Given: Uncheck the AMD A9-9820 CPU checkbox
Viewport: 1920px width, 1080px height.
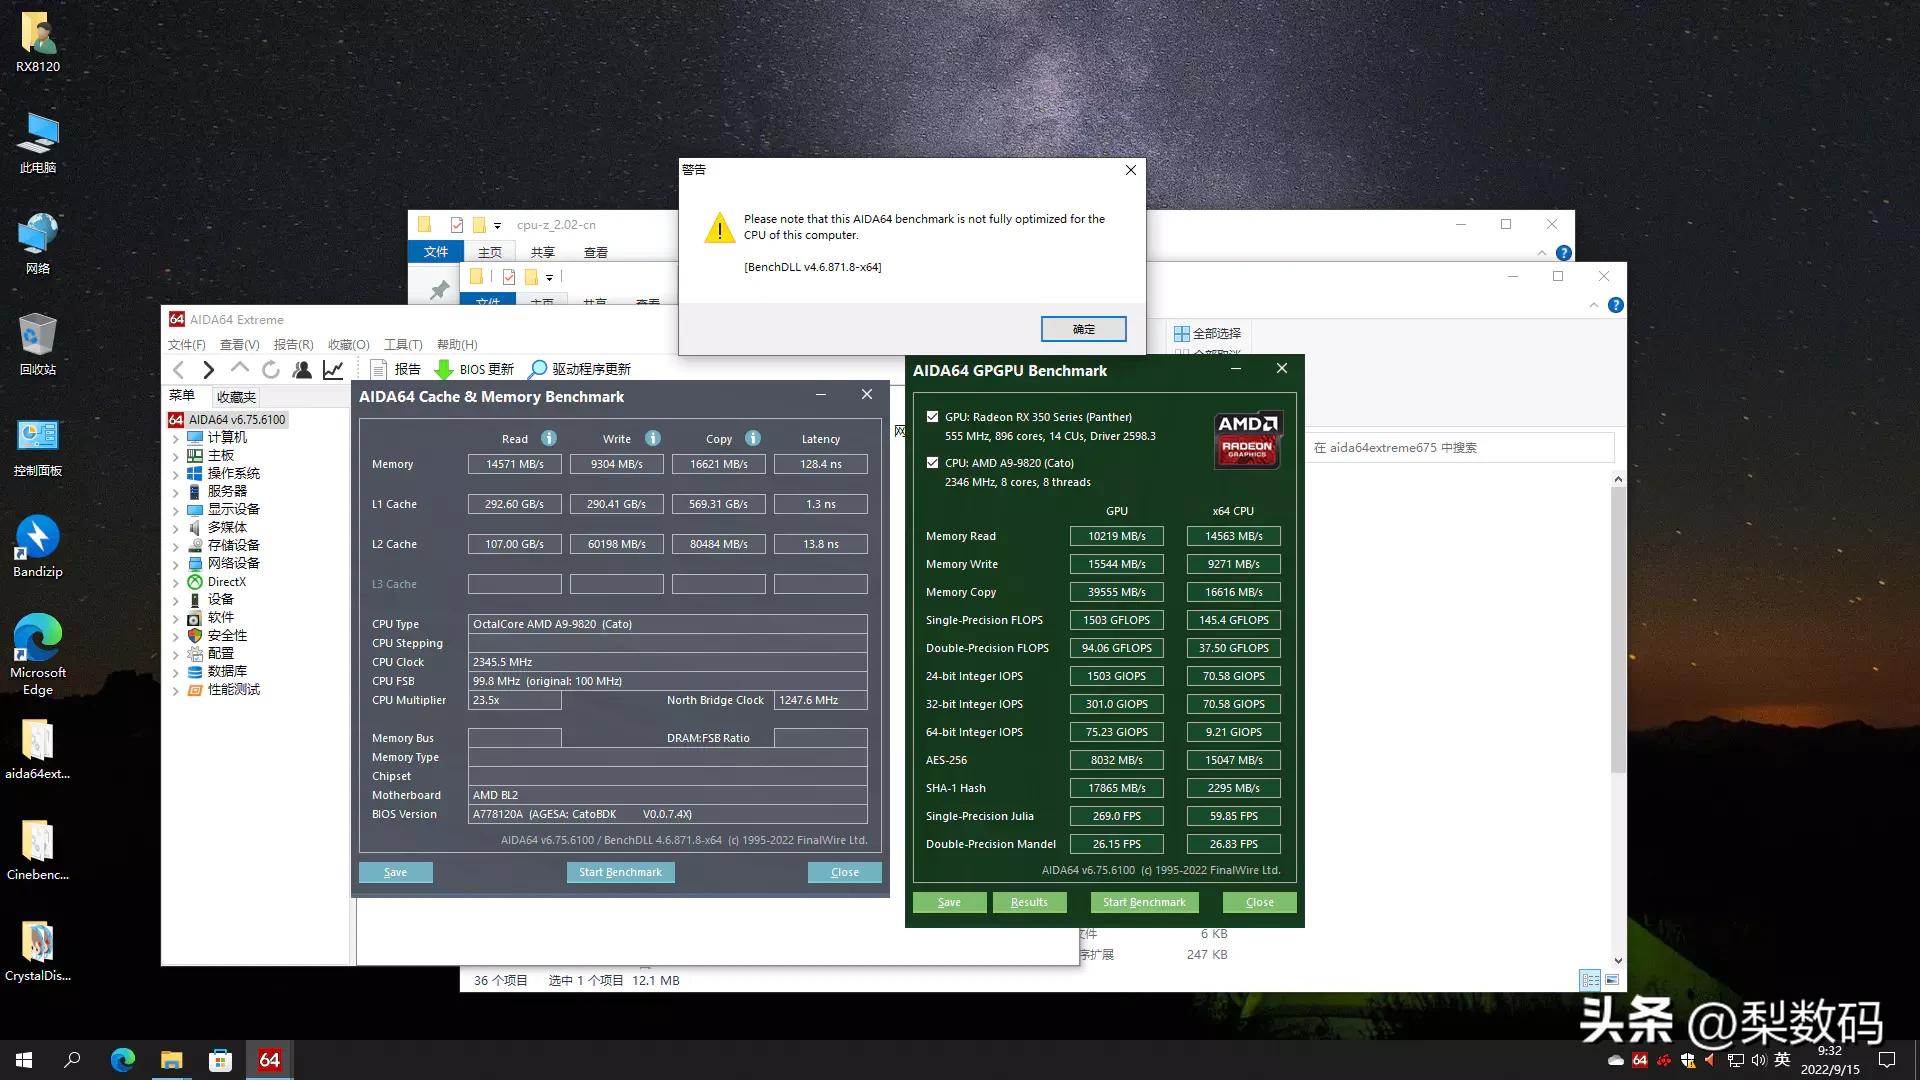Looking at the screenshot, I should pos(932,463).
